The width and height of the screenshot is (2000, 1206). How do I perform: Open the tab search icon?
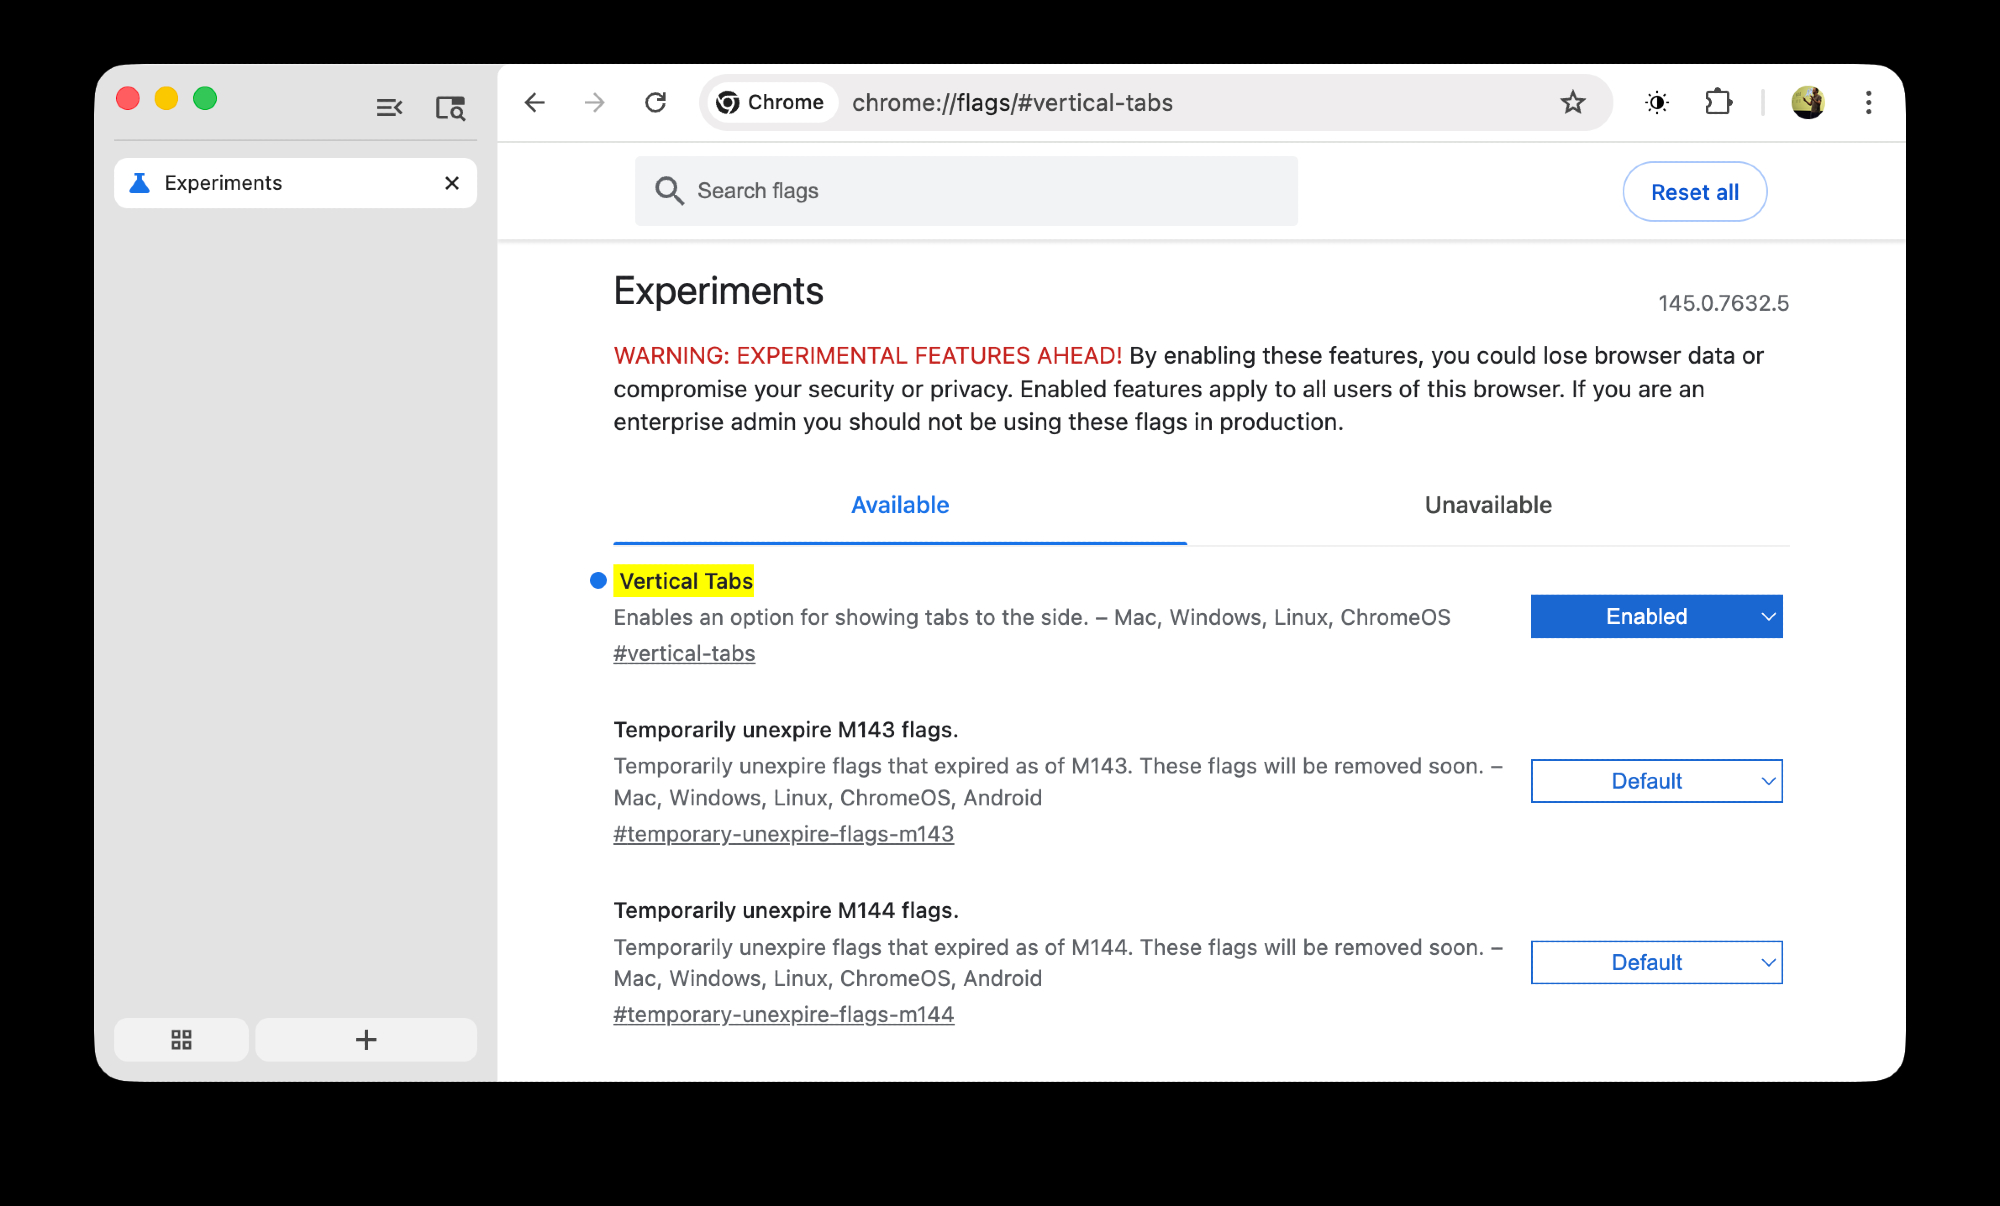click(450, 107)
